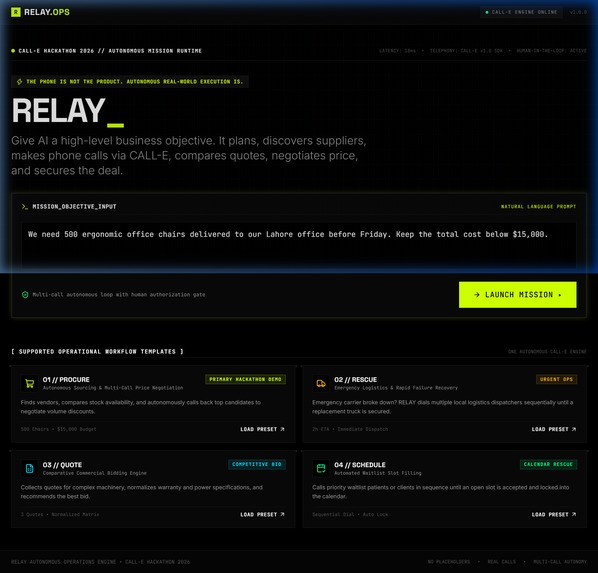Click the document icon on QUOTE card

[29, 468]
